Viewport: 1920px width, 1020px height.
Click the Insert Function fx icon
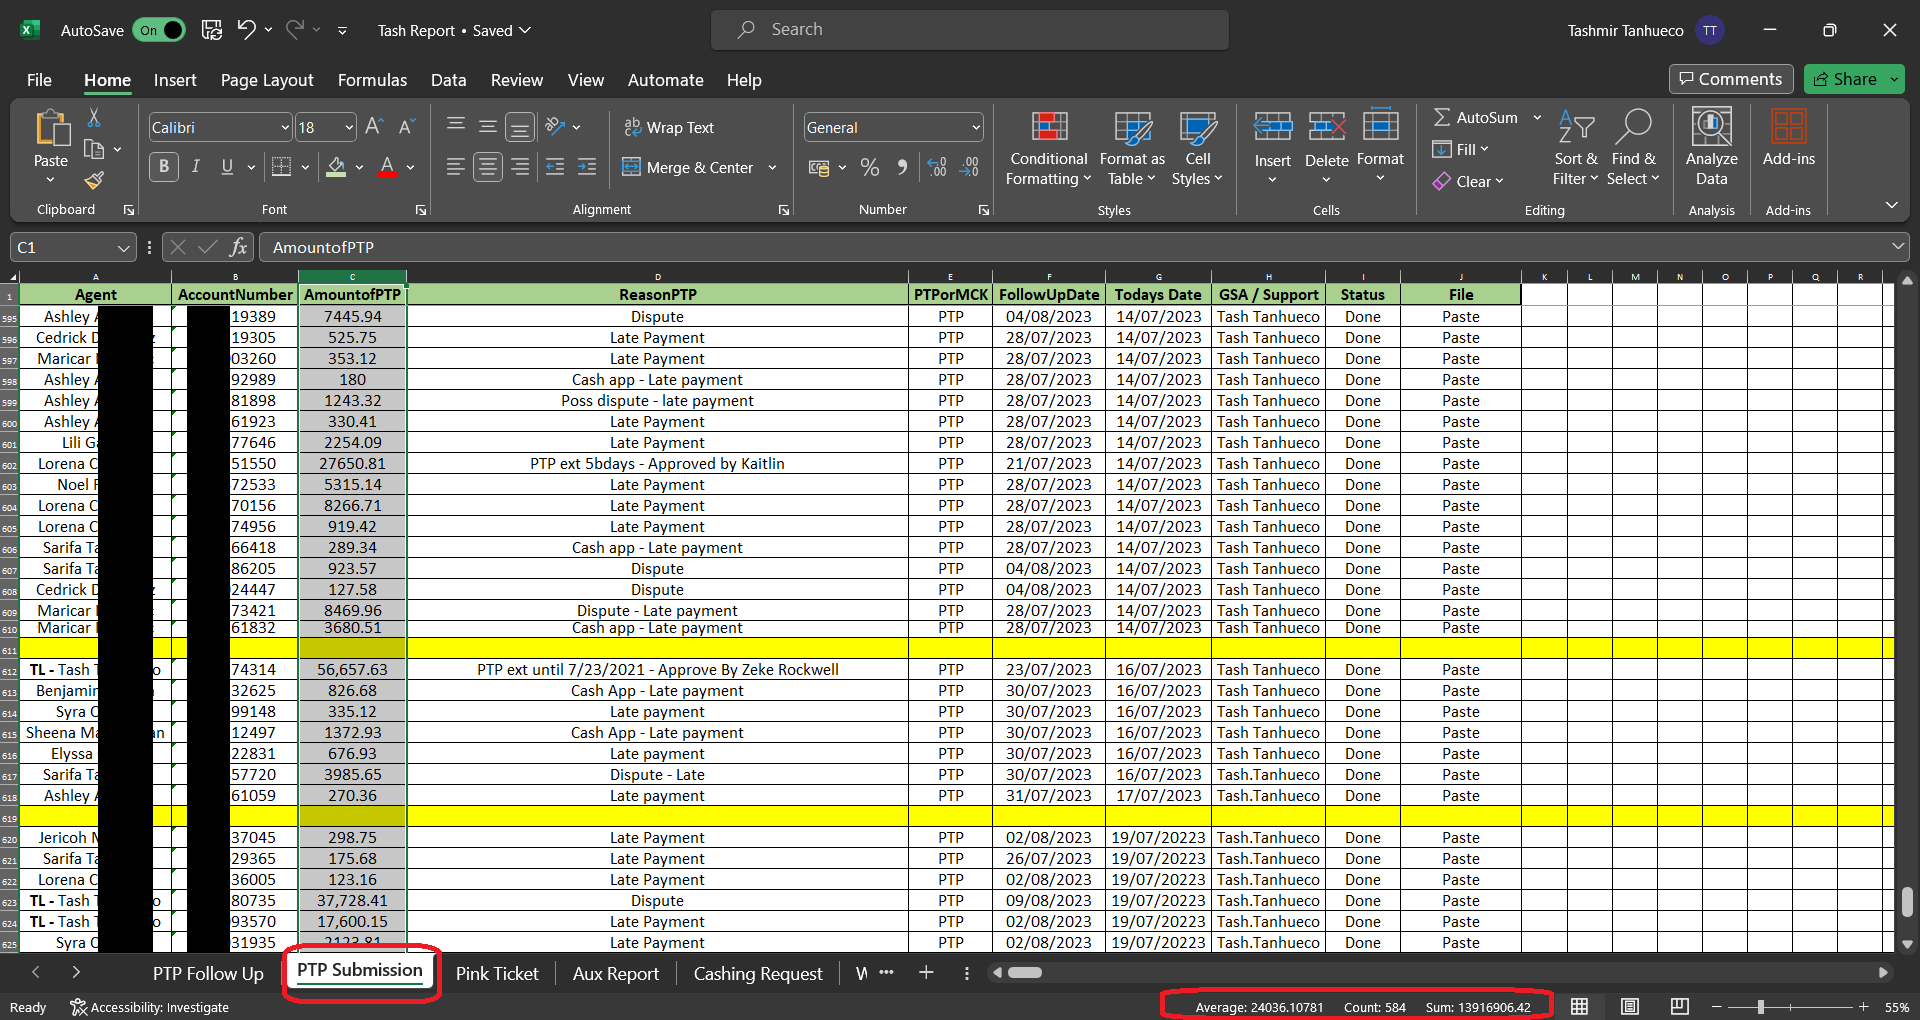pyautogui.click(x=238, y=247)
